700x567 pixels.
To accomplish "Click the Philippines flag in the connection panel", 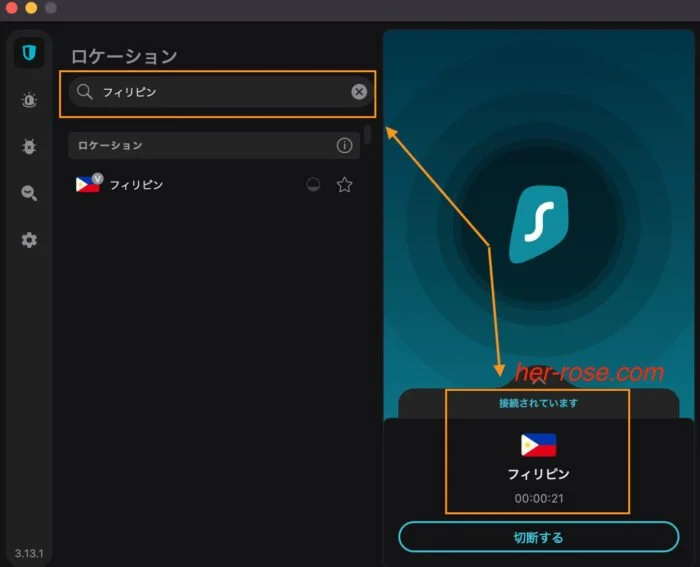I will [538, 445].
